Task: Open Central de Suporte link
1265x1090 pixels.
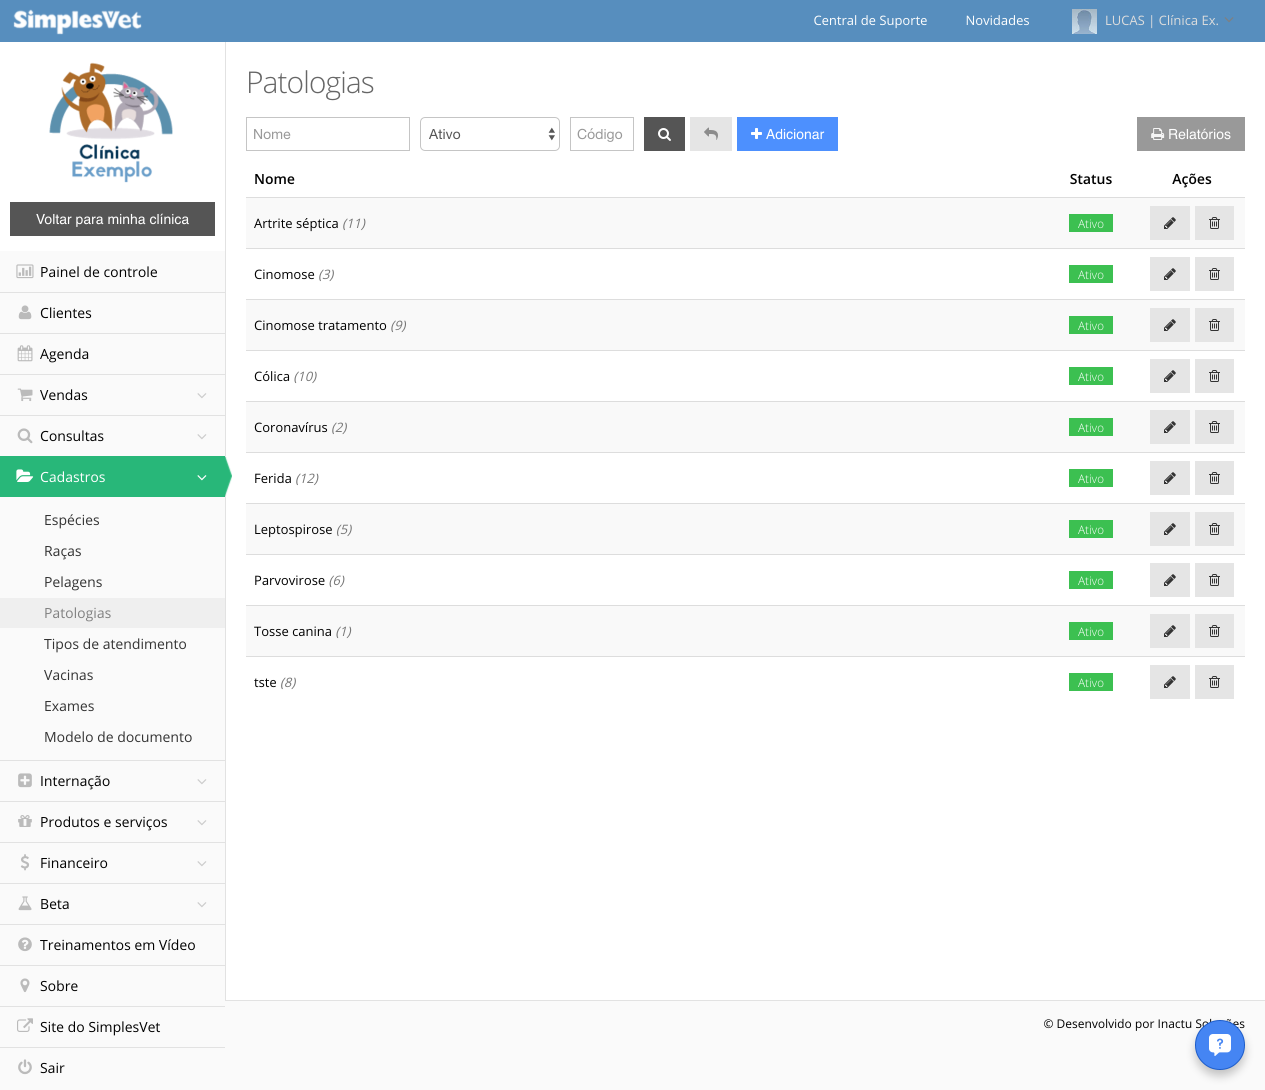Action: [870, 20]
